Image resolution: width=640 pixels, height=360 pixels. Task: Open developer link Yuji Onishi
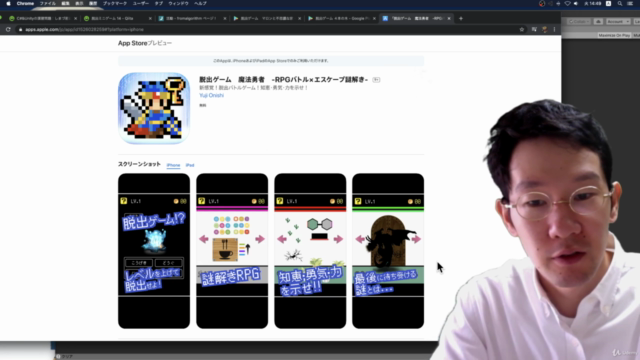coord(211,95)
